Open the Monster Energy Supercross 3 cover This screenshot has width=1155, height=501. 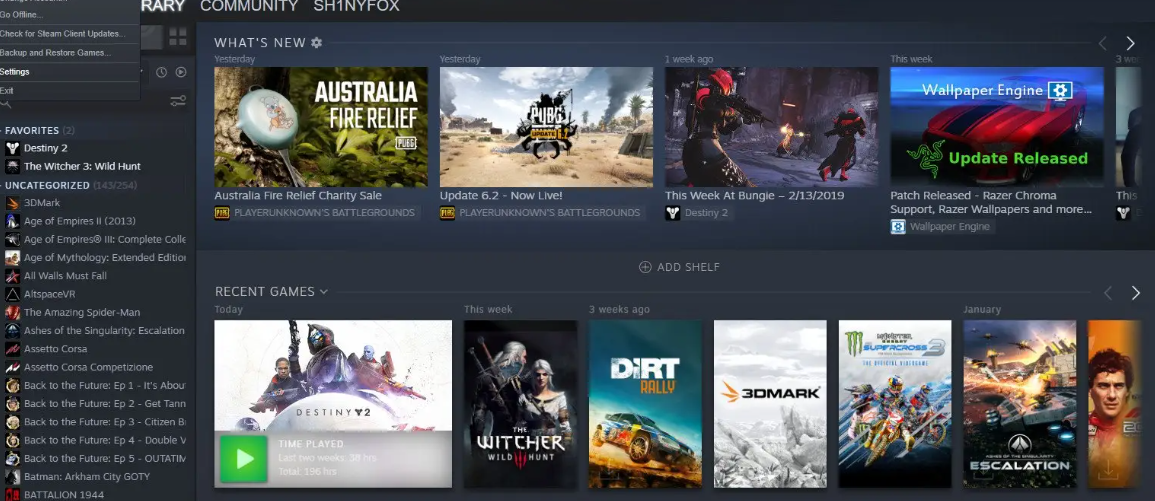tap(895, 404)
